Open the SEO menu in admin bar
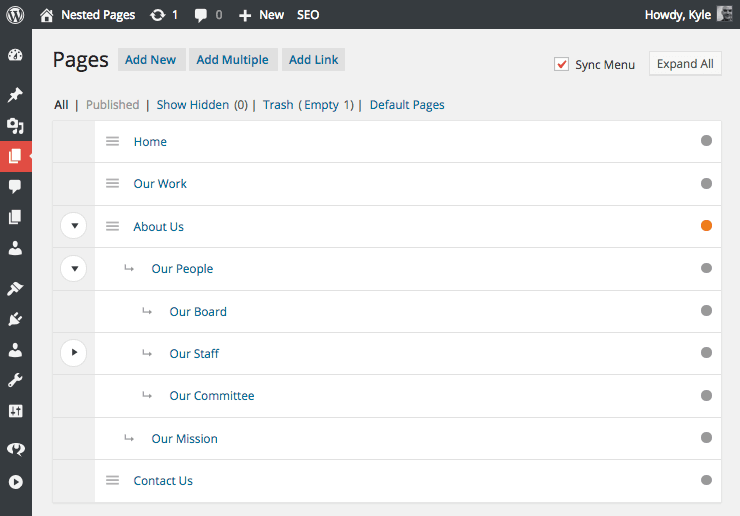 pyautogui.click(x=308, y=15)
